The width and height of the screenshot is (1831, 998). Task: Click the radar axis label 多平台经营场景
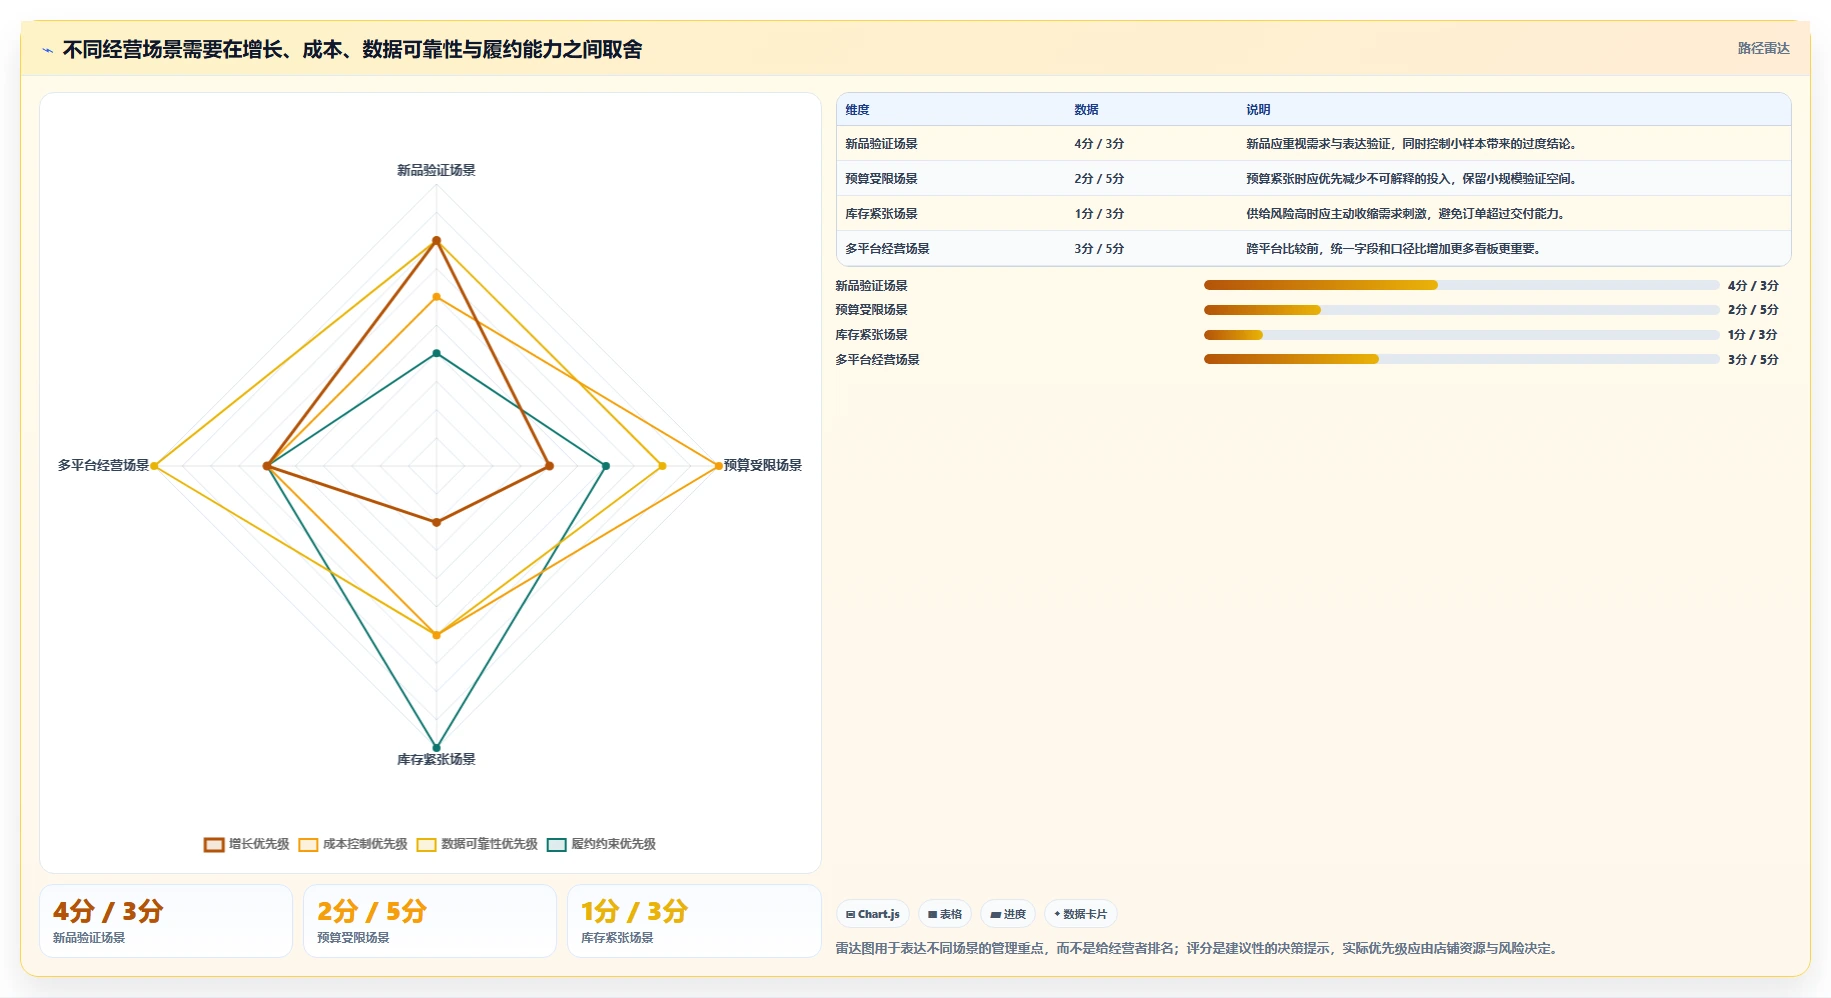[103, 465]
